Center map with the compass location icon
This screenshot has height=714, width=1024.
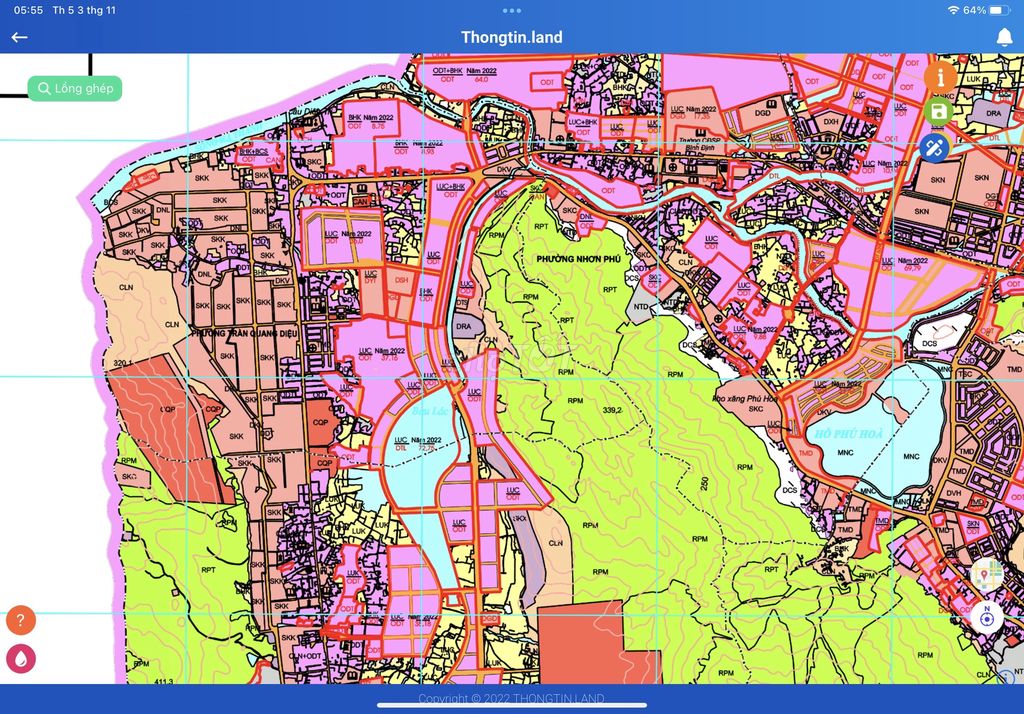pyautogui.click(x=987, y=617)
